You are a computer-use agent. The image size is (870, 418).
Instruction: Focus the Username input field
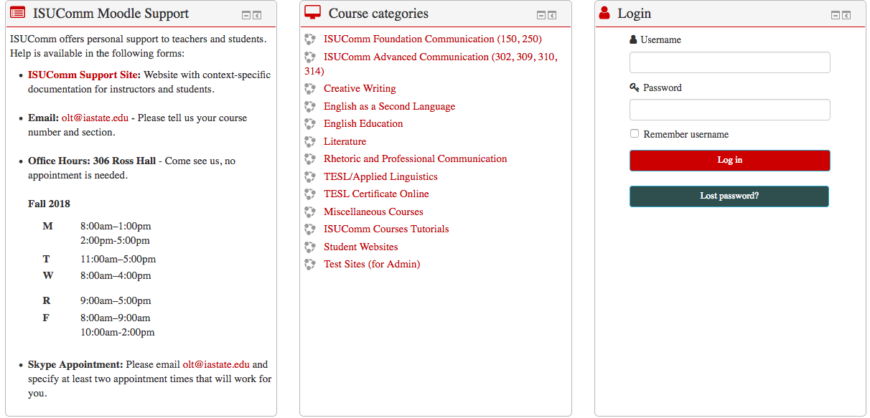[x=729, y=63]
